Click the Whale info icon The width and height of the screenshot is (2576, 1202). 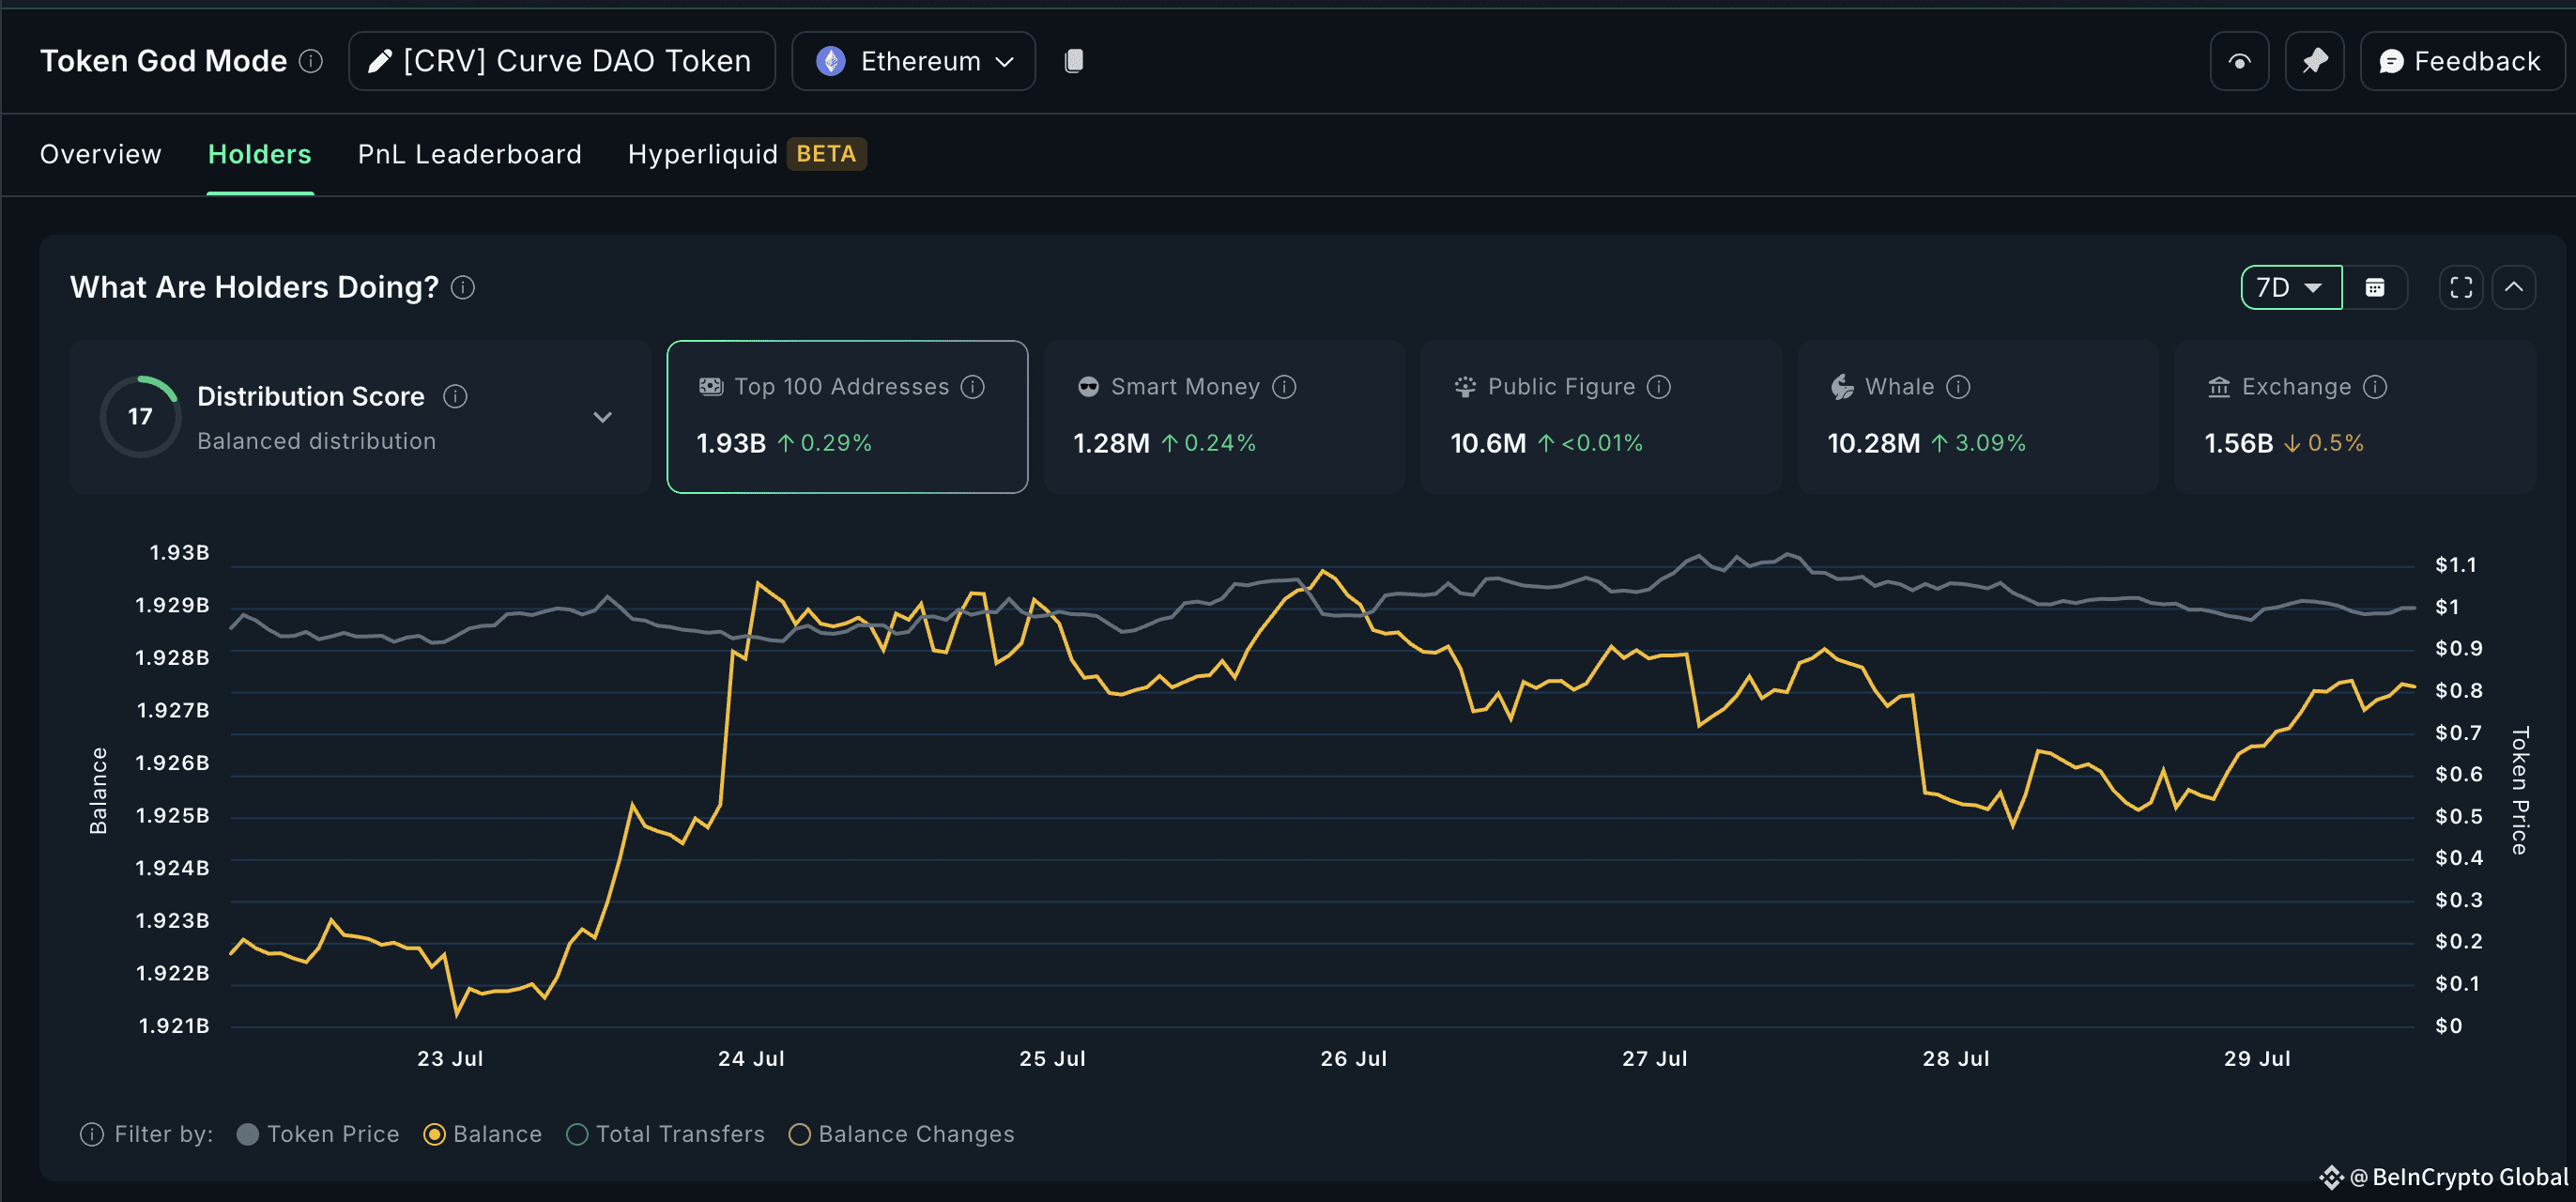pyautogui.click(x=1958, y=387)
